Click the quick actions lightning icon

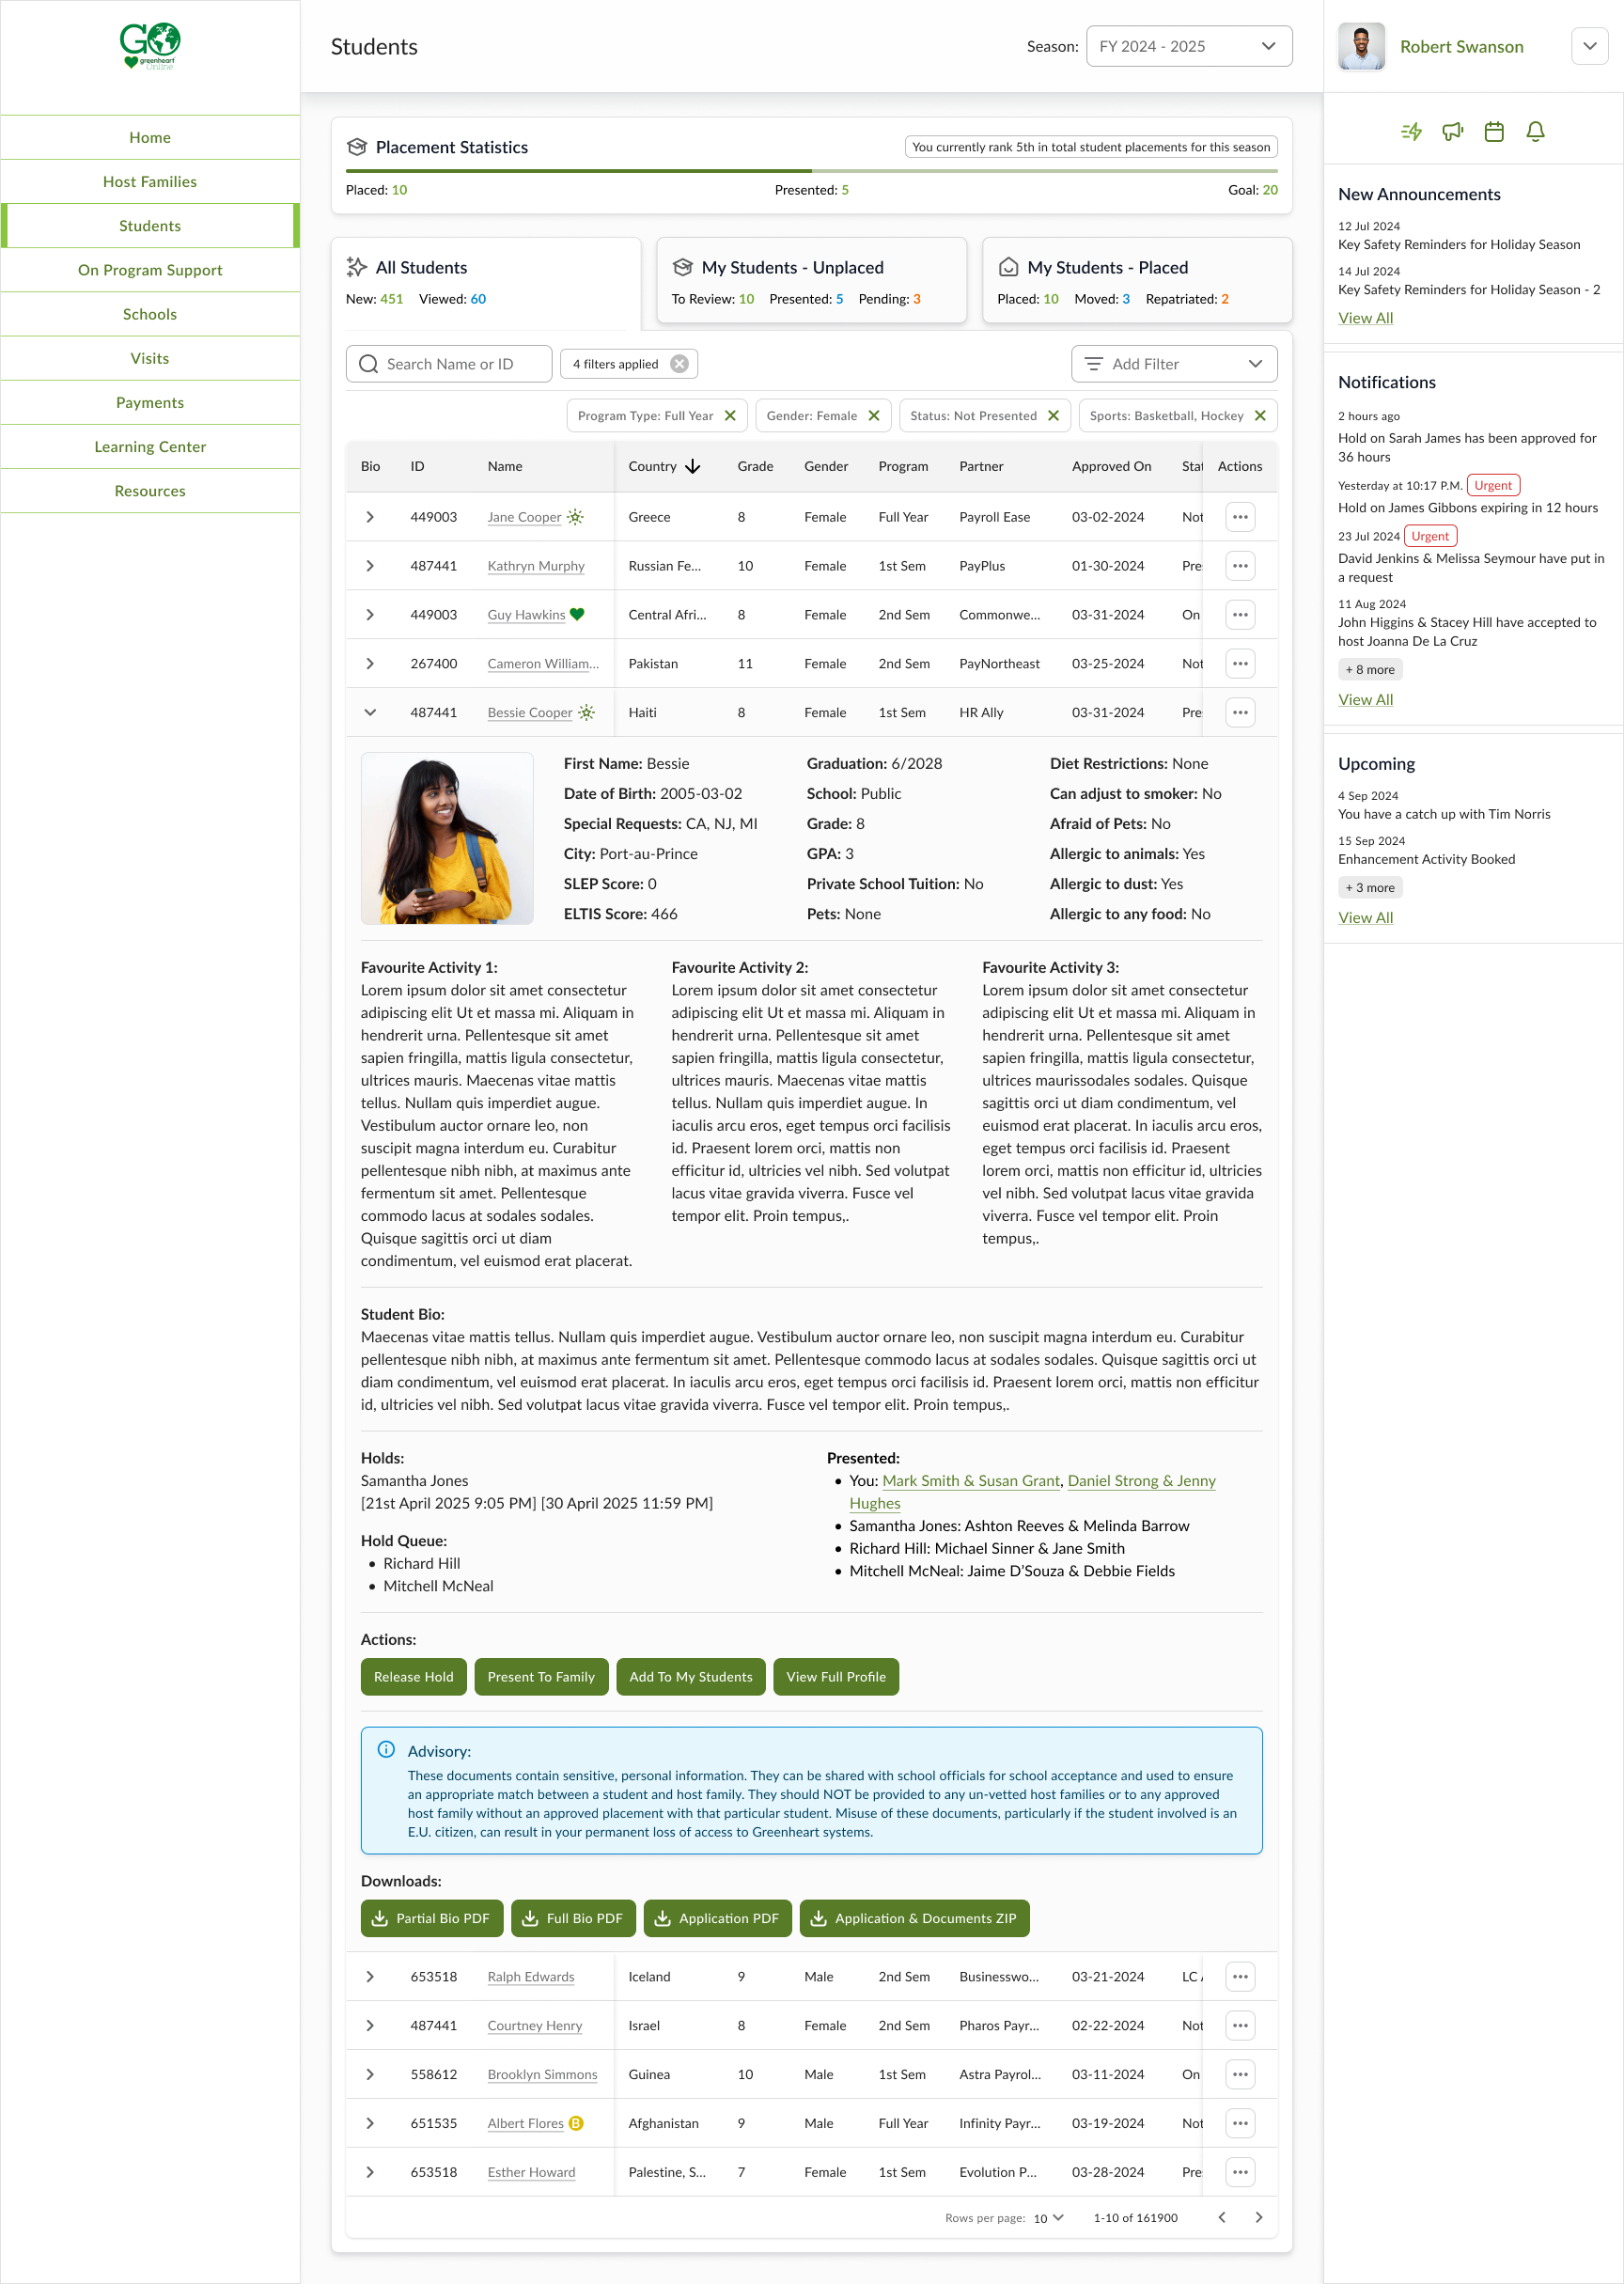[x=1411, y=131]
